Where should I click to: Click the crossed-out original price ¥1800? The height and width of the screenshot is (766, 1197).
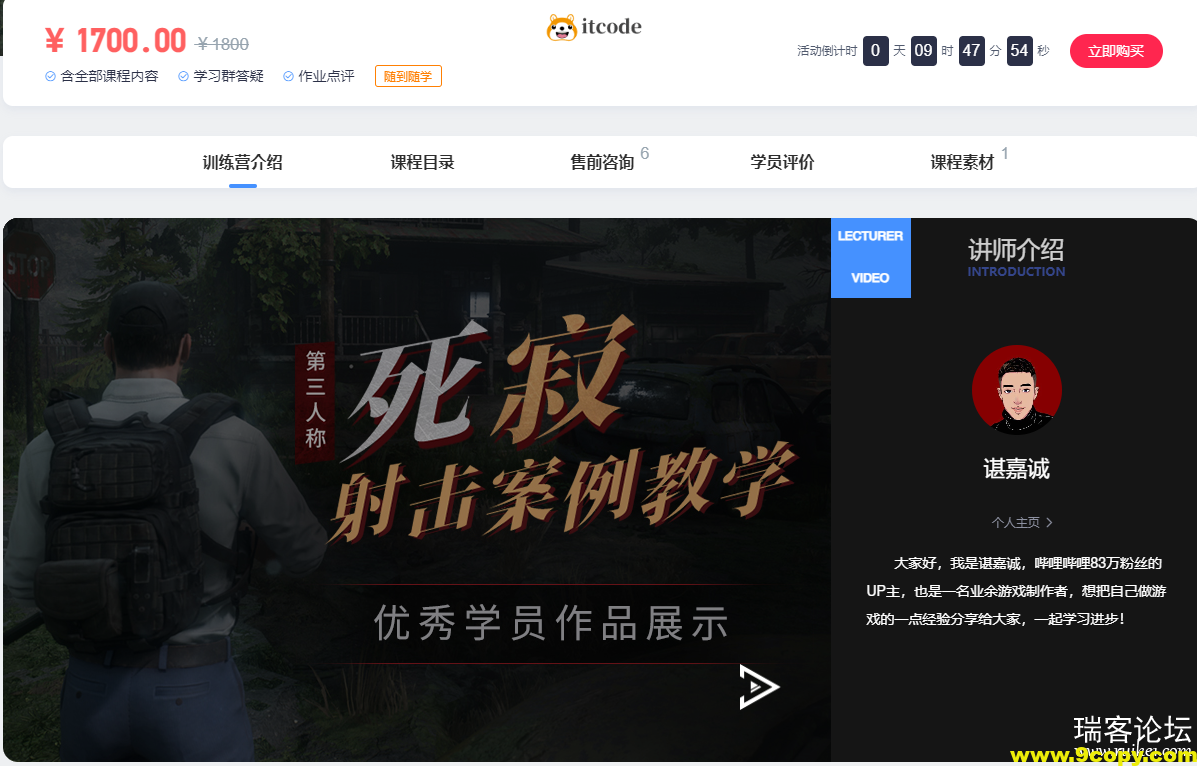pos(220,42)
